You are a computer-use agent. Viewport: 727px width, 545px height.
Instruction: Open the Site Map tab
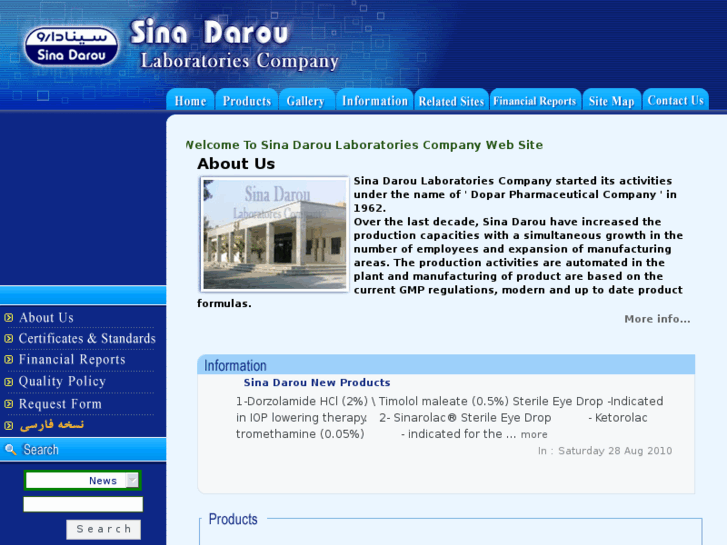coord(612,100)
